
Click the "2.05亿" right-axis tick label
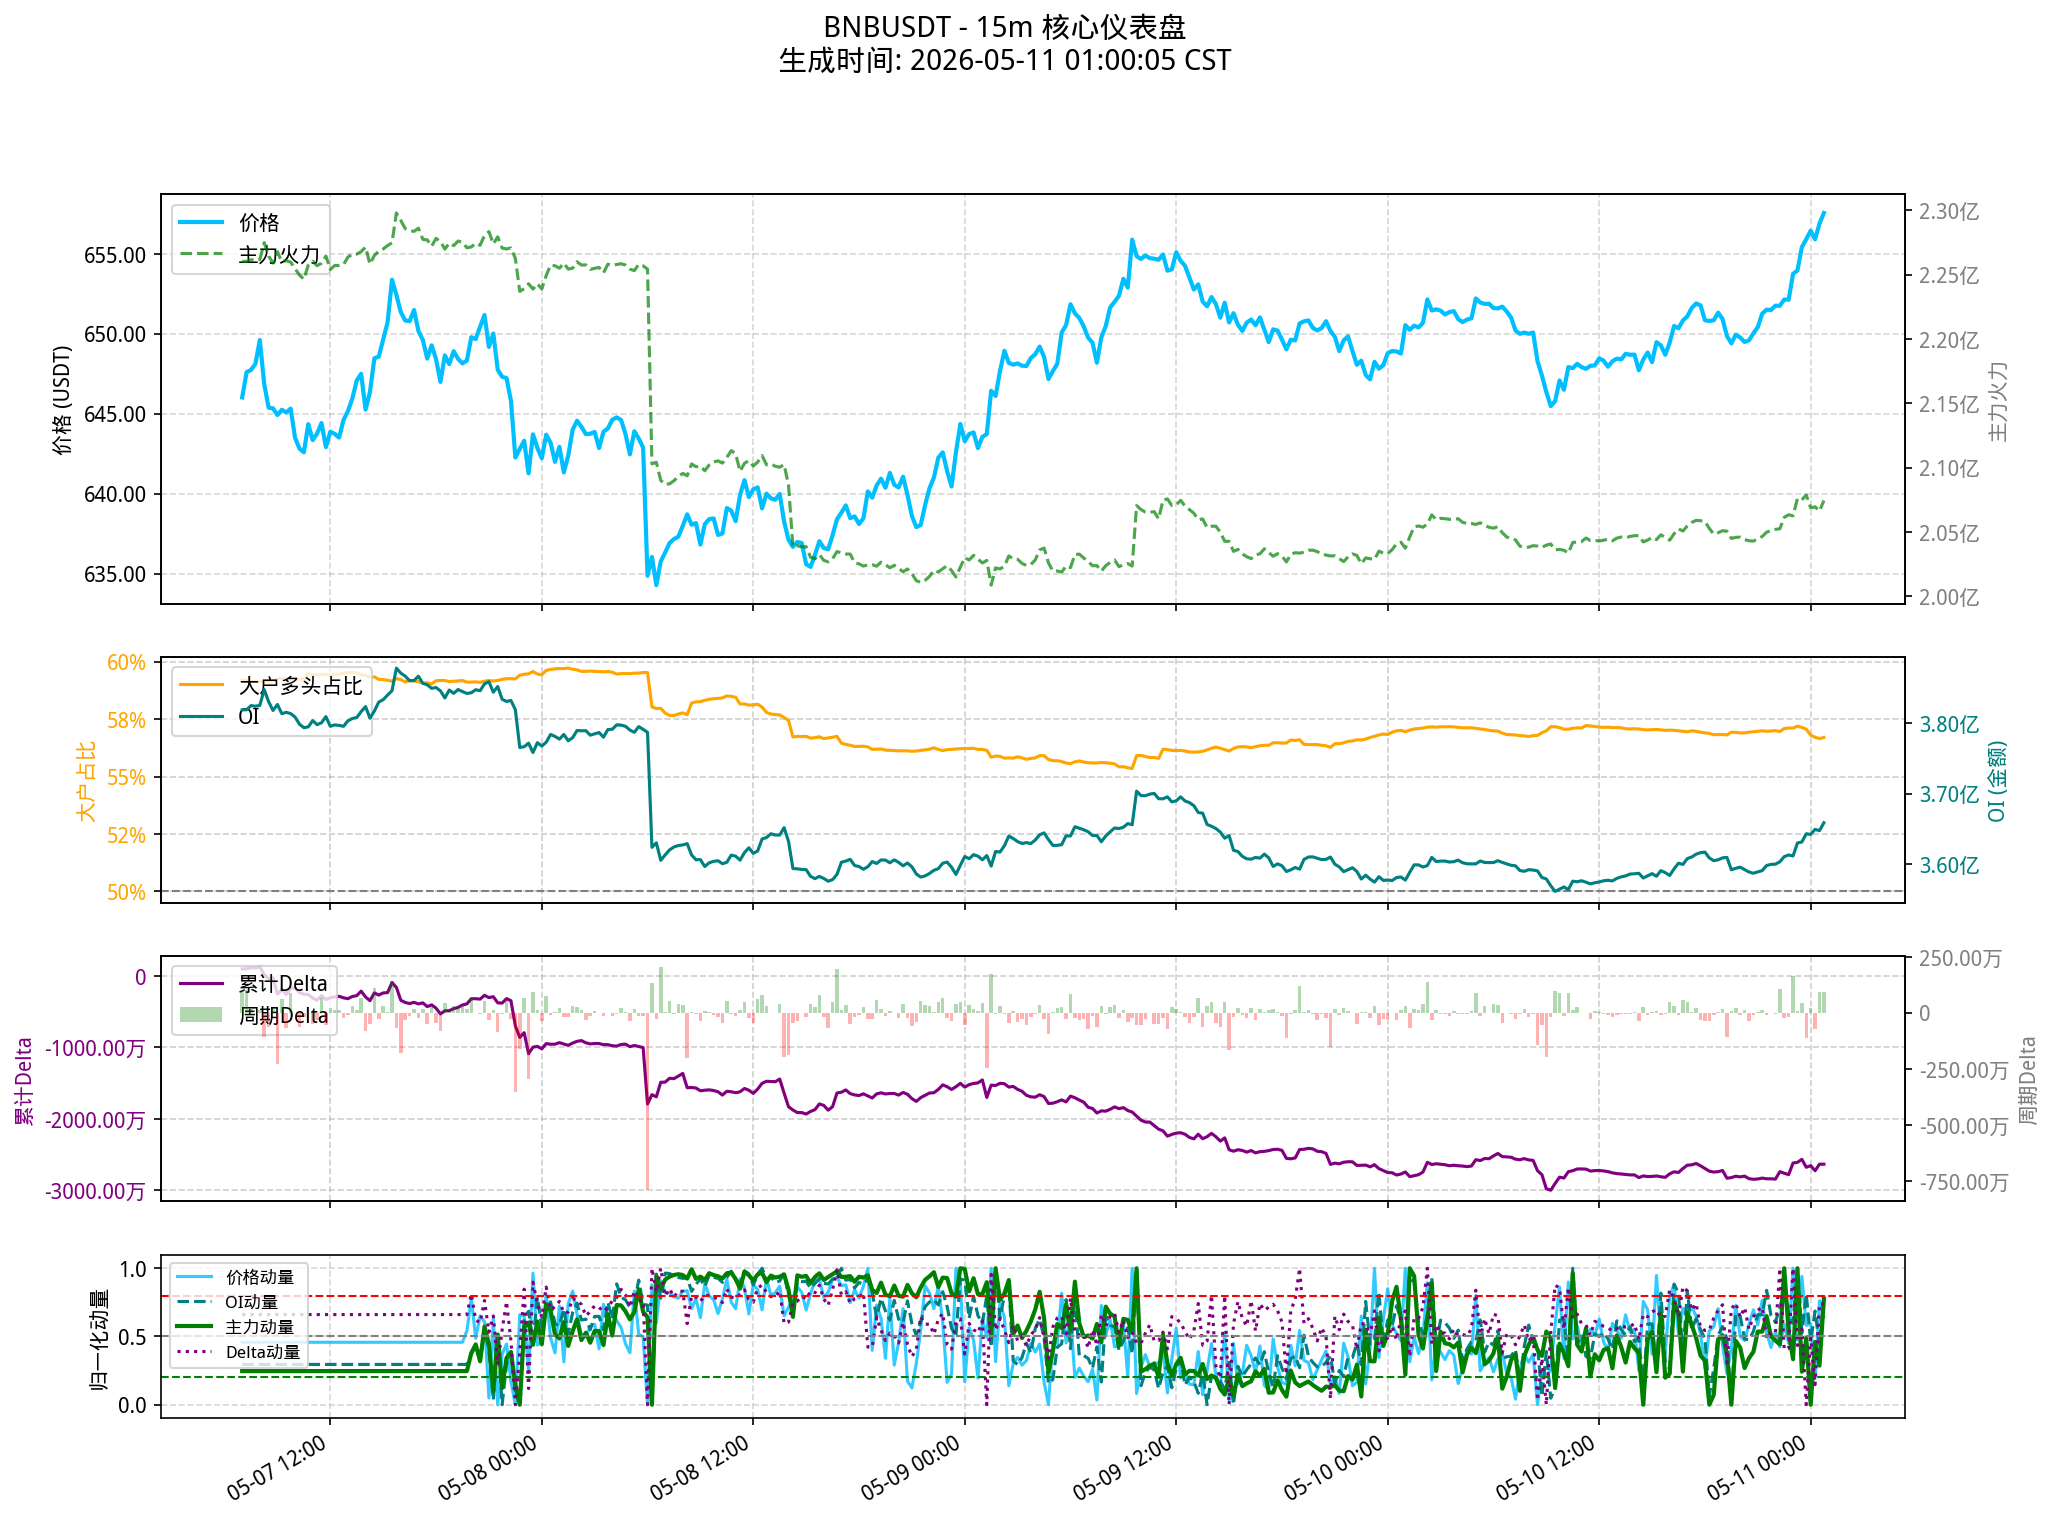pos(1949,534)
